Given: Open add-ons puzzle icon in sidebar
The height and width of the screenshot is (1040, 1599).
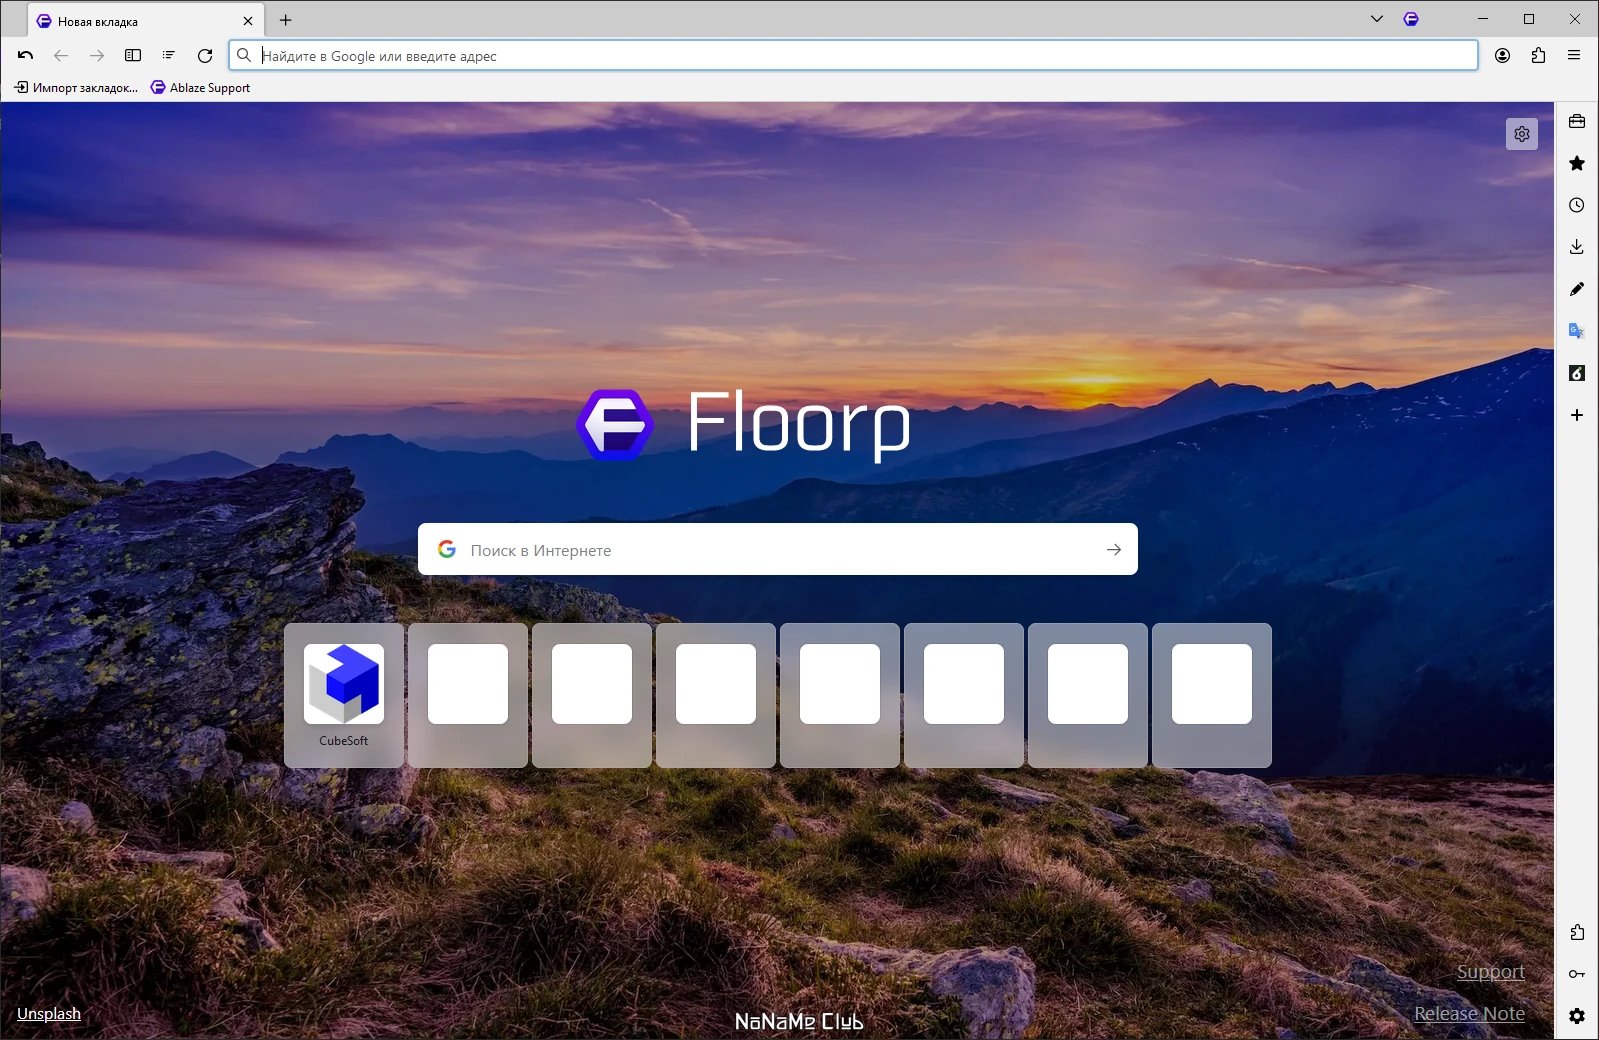Looking at the screenshot, I should [1577, 932].
